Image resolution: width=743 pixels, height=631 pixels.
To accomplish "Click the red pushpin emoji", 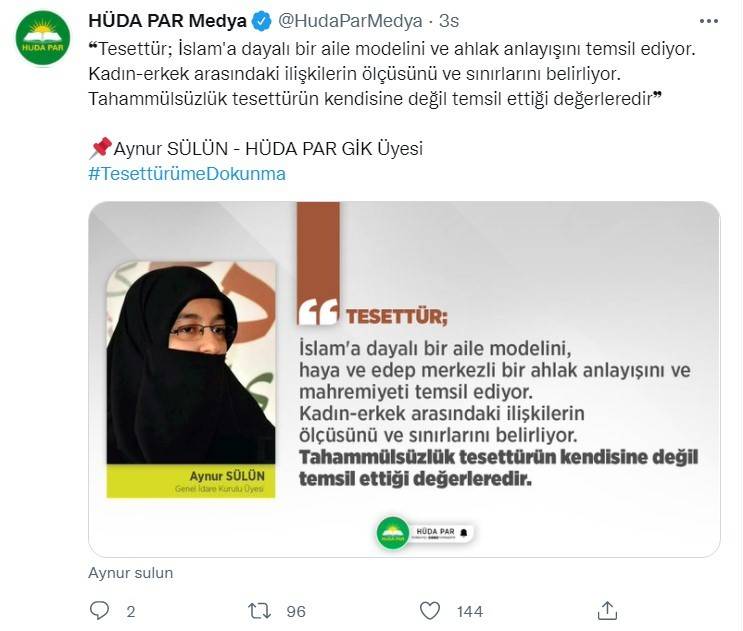I will (100, 148).
